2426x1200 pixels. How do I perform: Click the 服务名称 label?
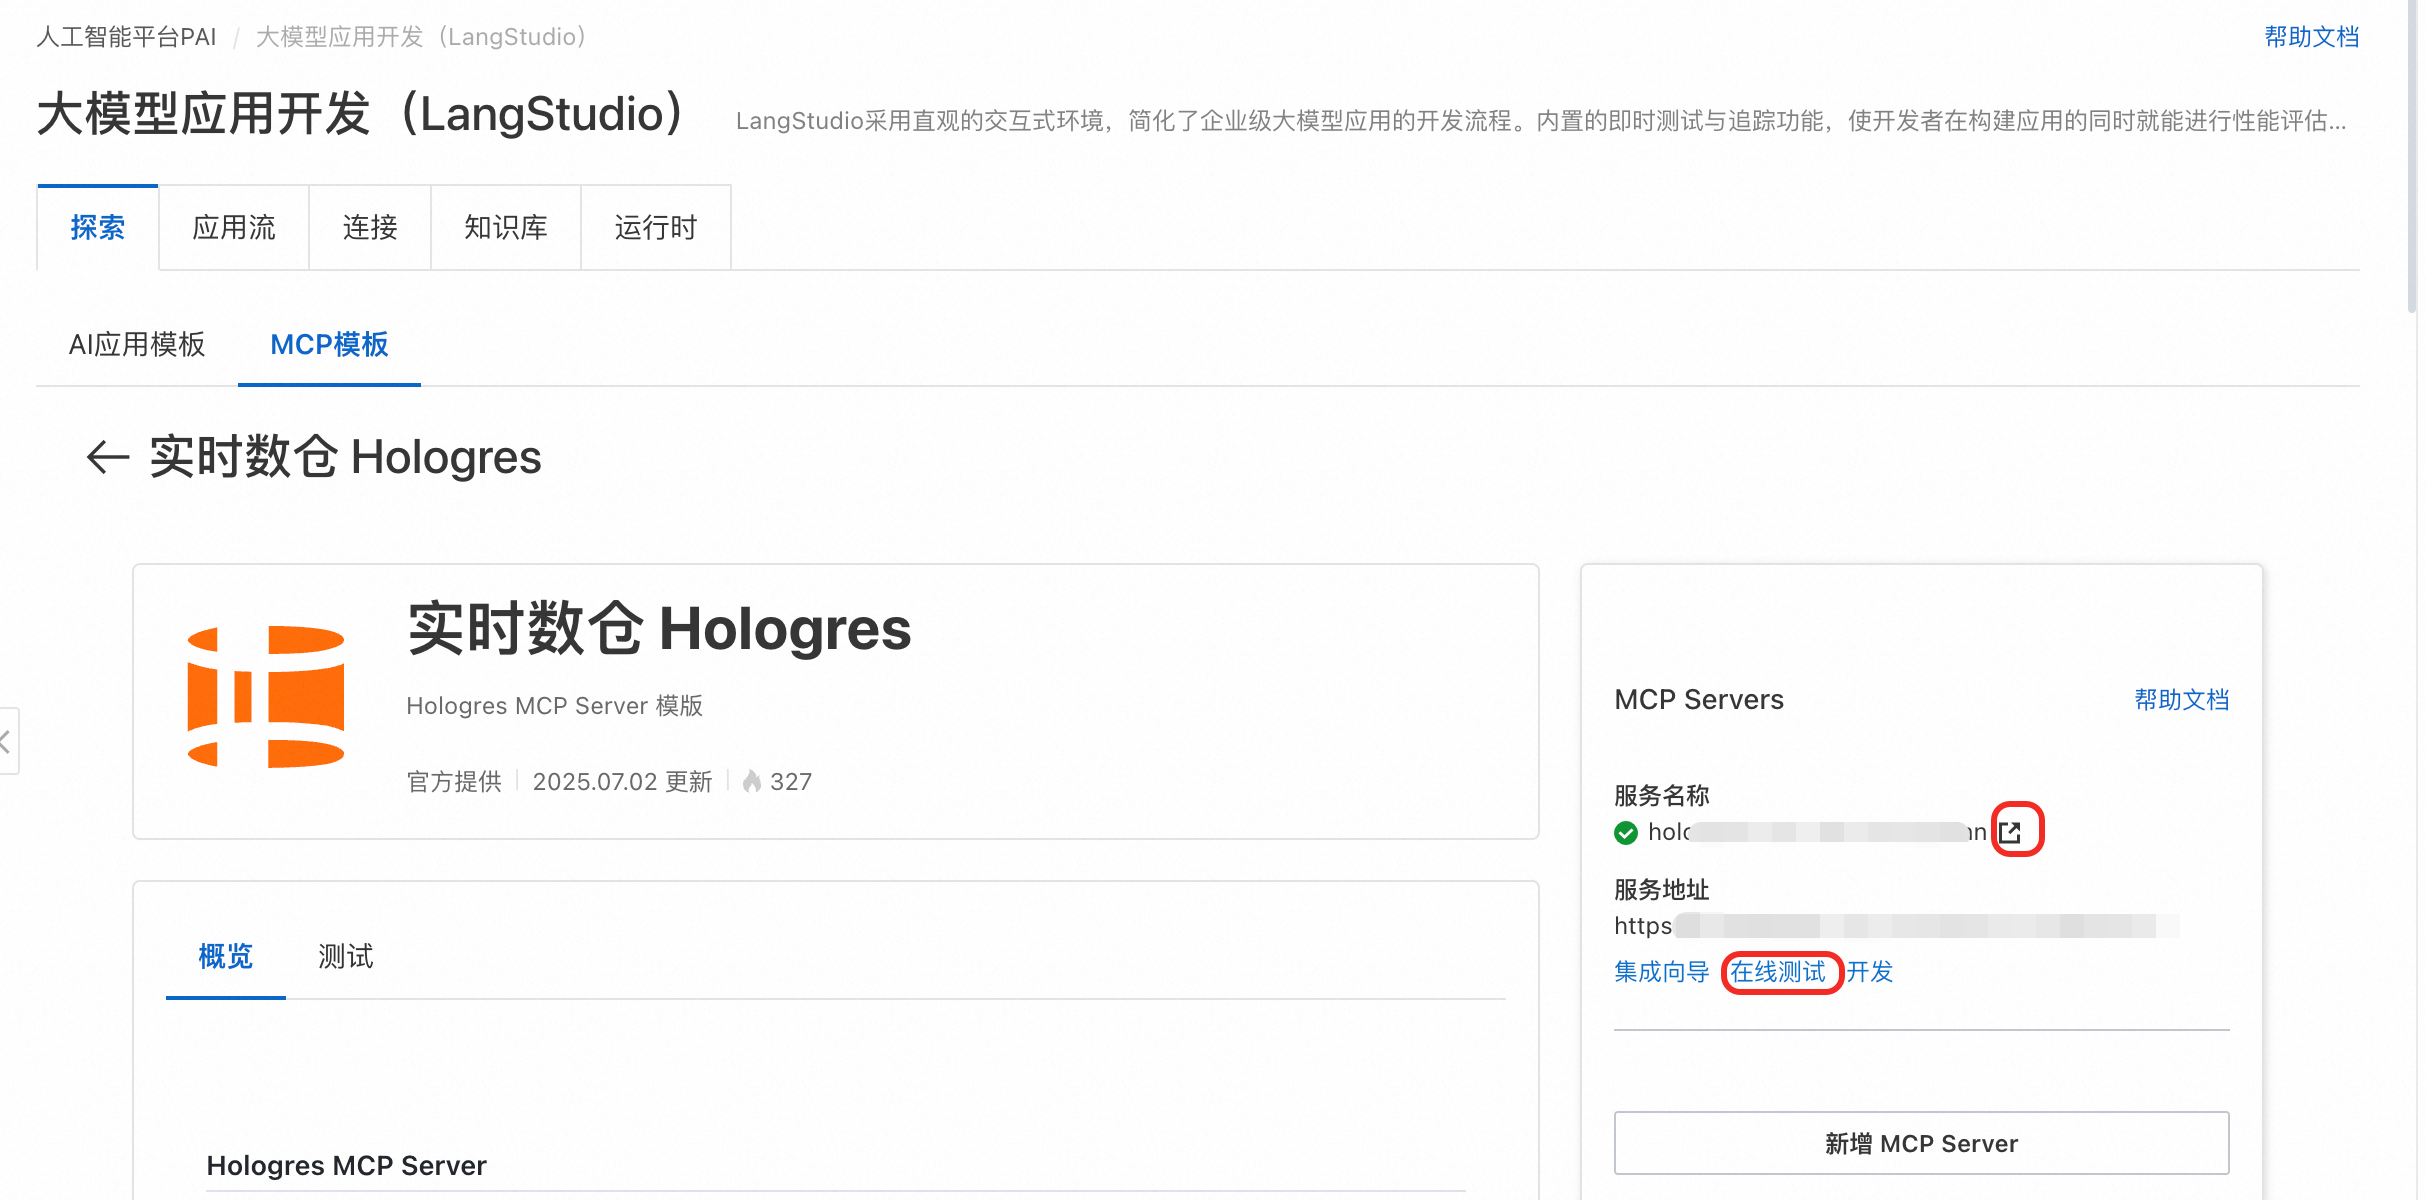click(1662, 796)
